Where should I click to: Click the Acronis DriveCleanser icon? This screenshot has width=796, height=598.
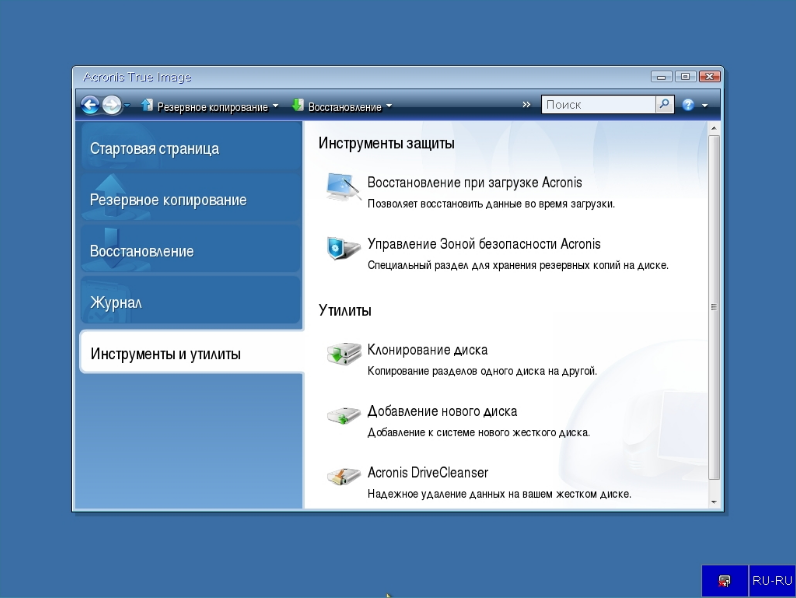pyautogui.click(x=343, y=477)
